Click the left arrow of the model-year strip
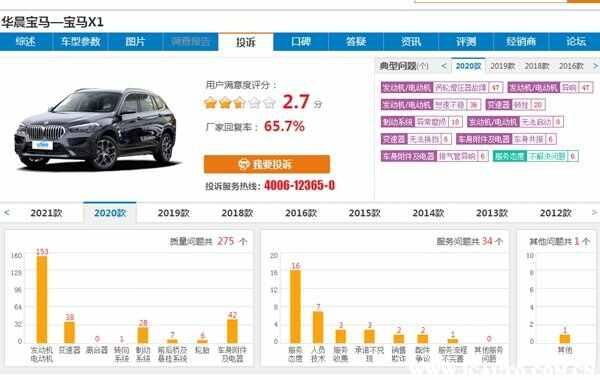The height and width of the screenshot is (380, 600). point(7,212)
